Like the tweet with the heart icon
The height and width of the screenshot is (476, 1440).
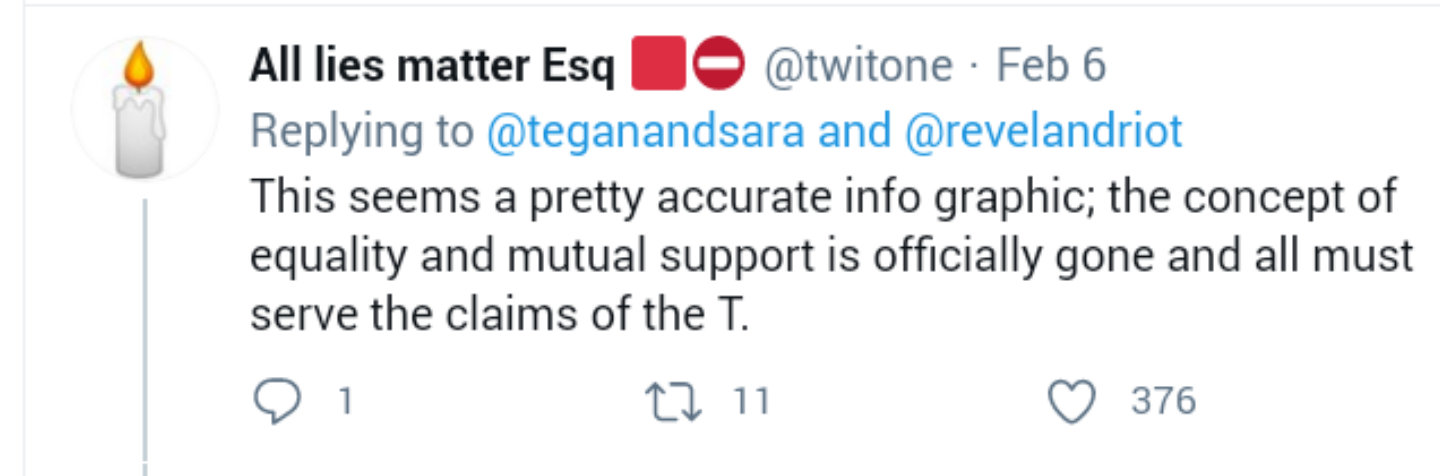pos(1073,402)
